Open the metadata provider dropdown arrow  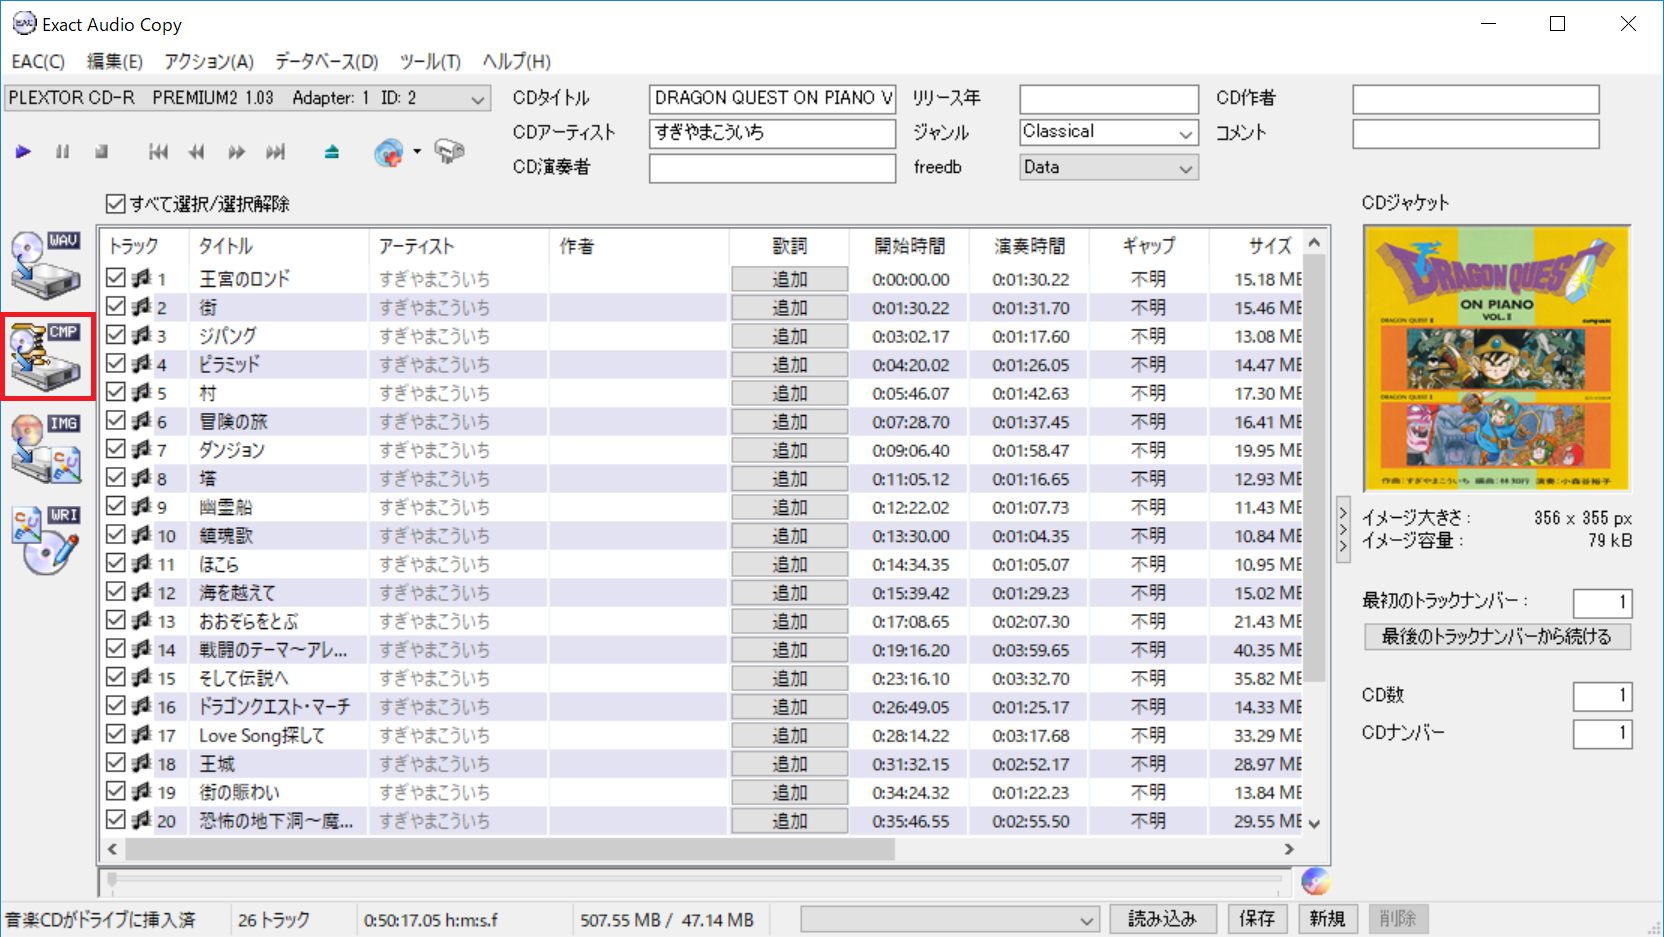(417, 152)
